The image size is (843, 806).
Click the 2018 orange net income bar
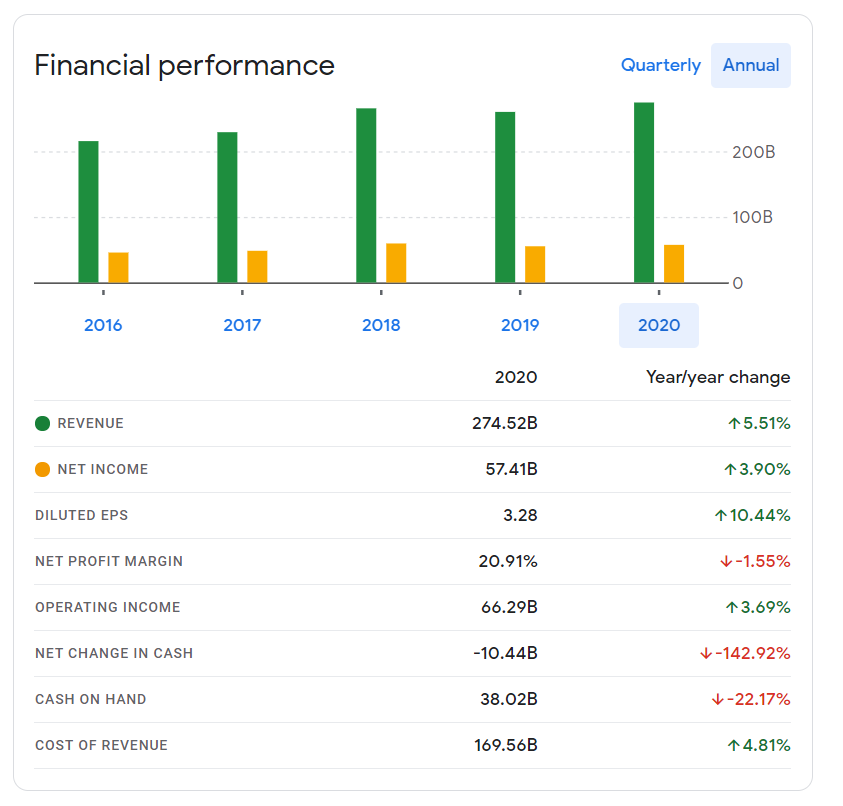coord(396,263)
